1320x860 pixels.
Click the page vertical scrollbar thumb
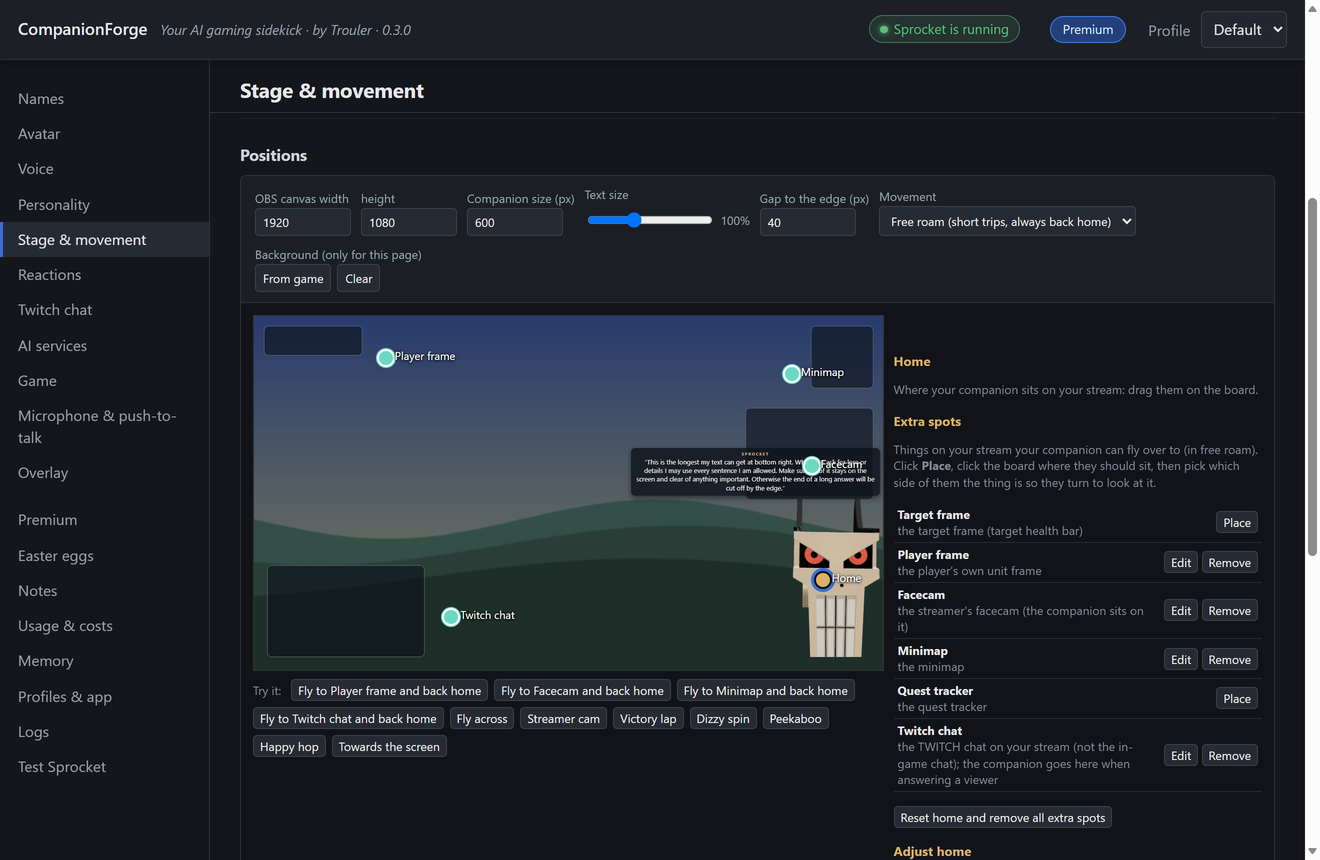point(1312,376)
